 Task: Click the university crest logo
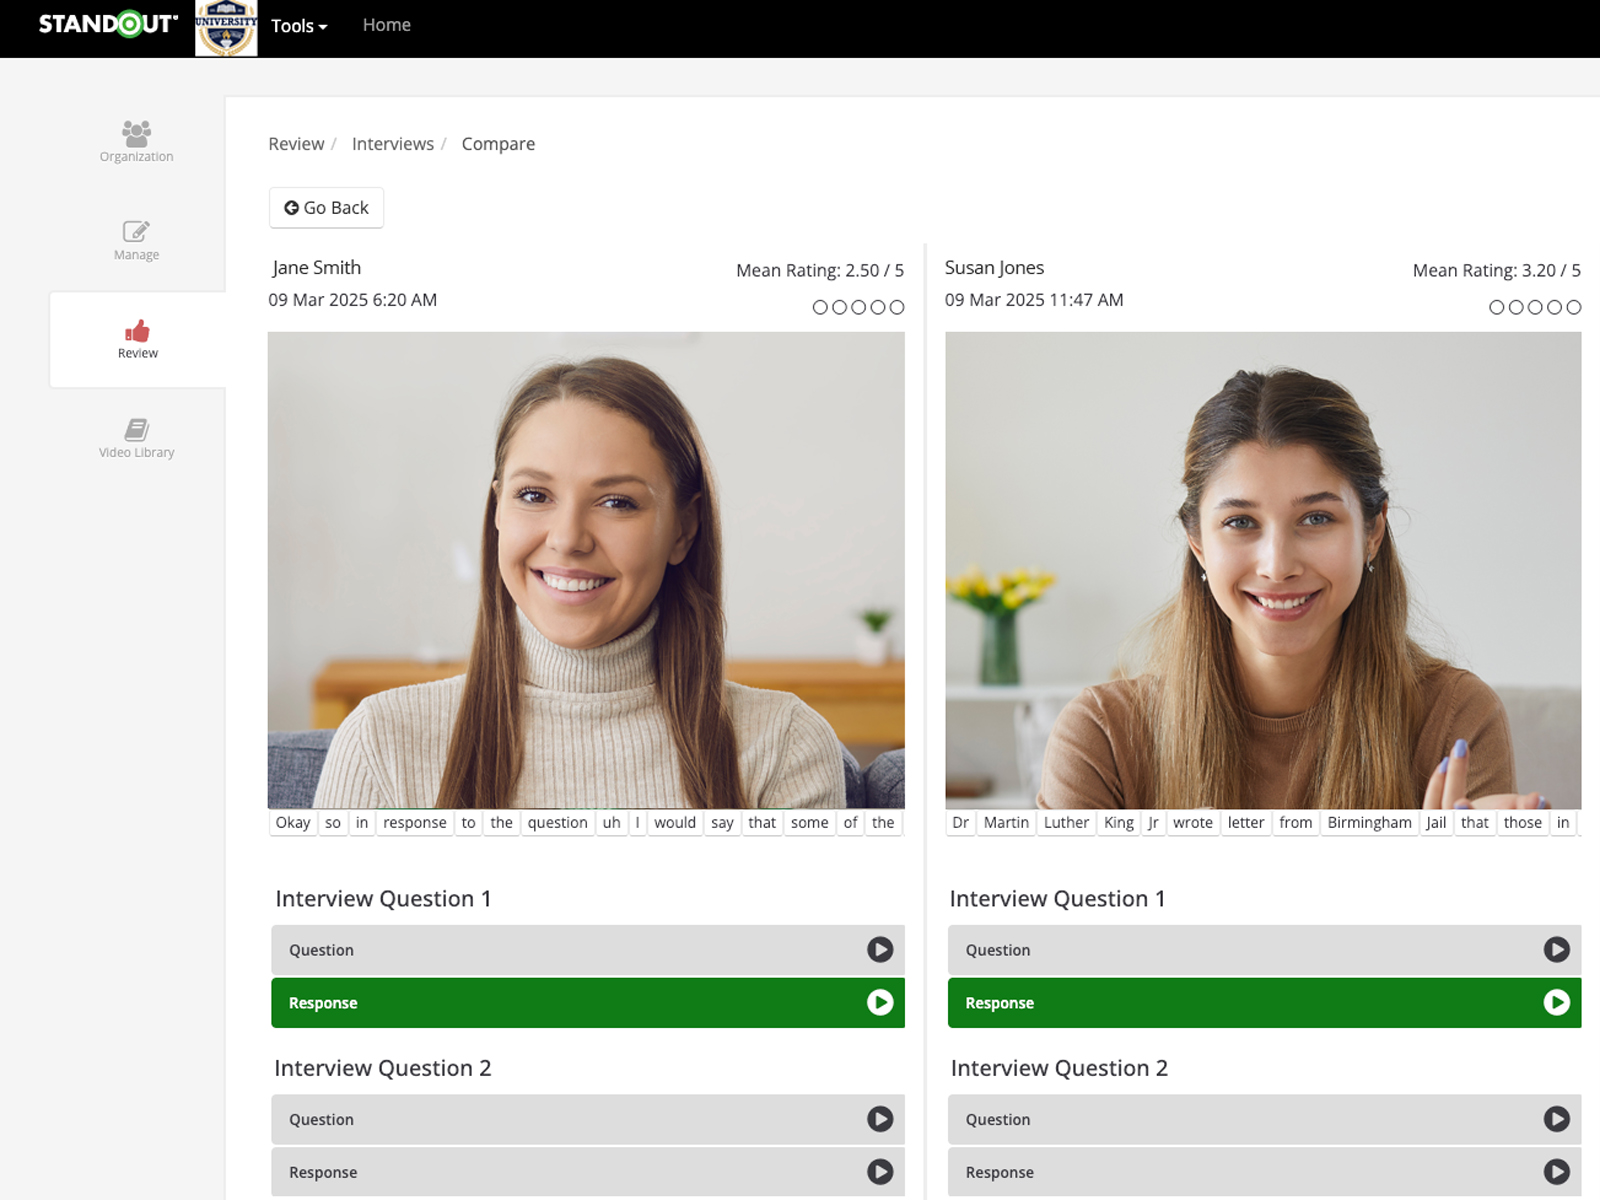pyautogui.click(x=226, y=28)
